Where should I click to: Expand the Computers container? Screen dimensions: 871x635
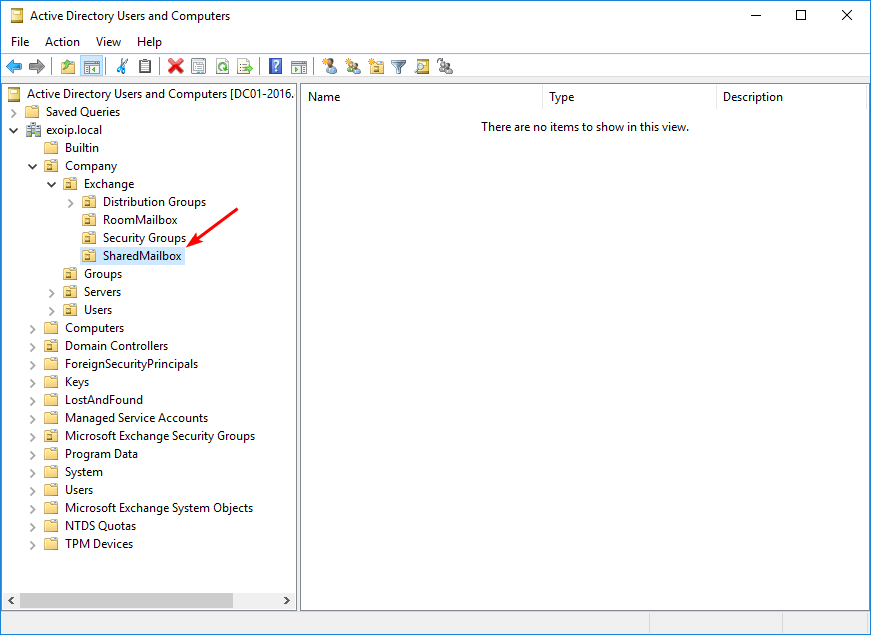(x=31, y=327)
